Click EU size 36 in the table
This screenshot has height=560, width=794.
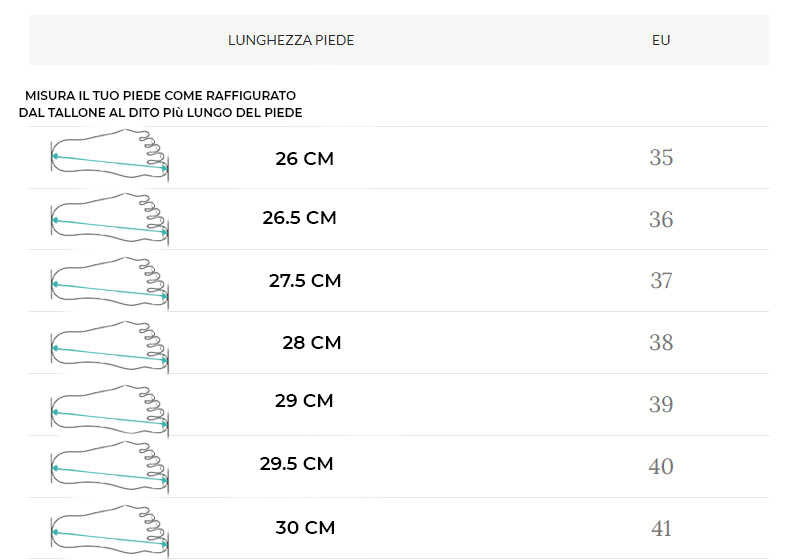tap(661, 220)
